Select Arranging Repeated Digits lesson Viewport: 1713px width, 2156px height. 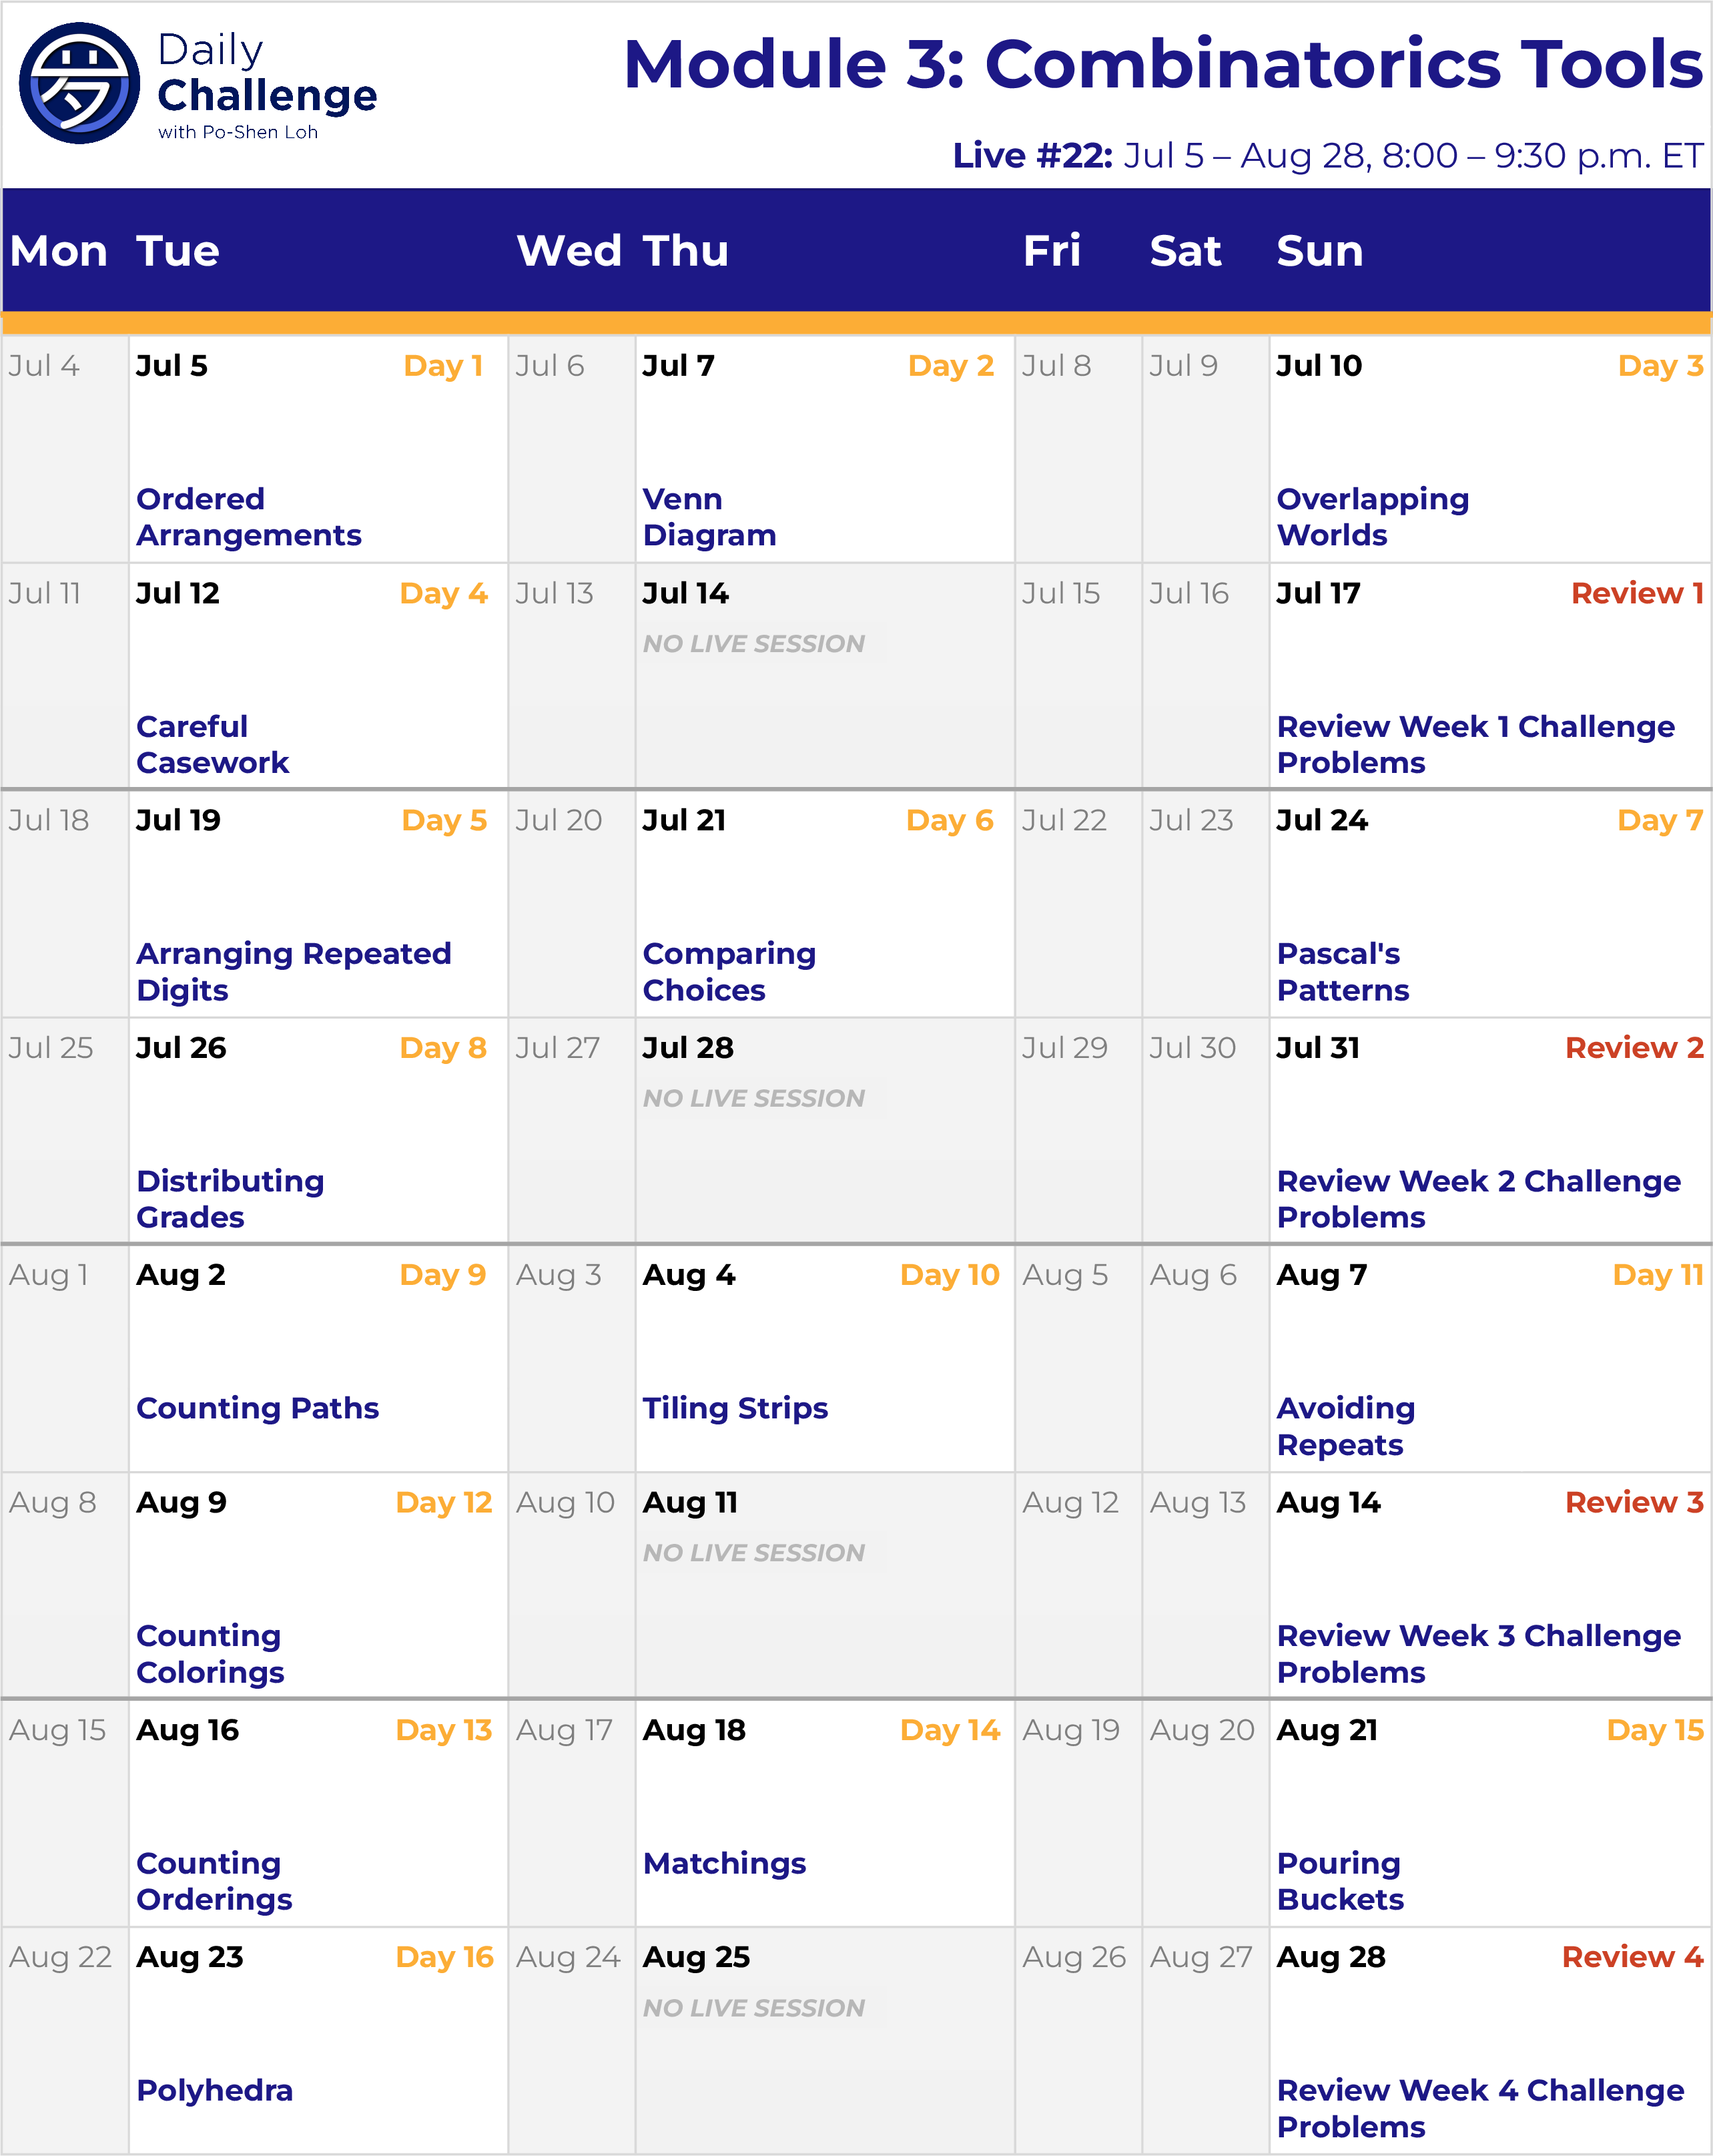pyautogui.click(x=293, y=971)
